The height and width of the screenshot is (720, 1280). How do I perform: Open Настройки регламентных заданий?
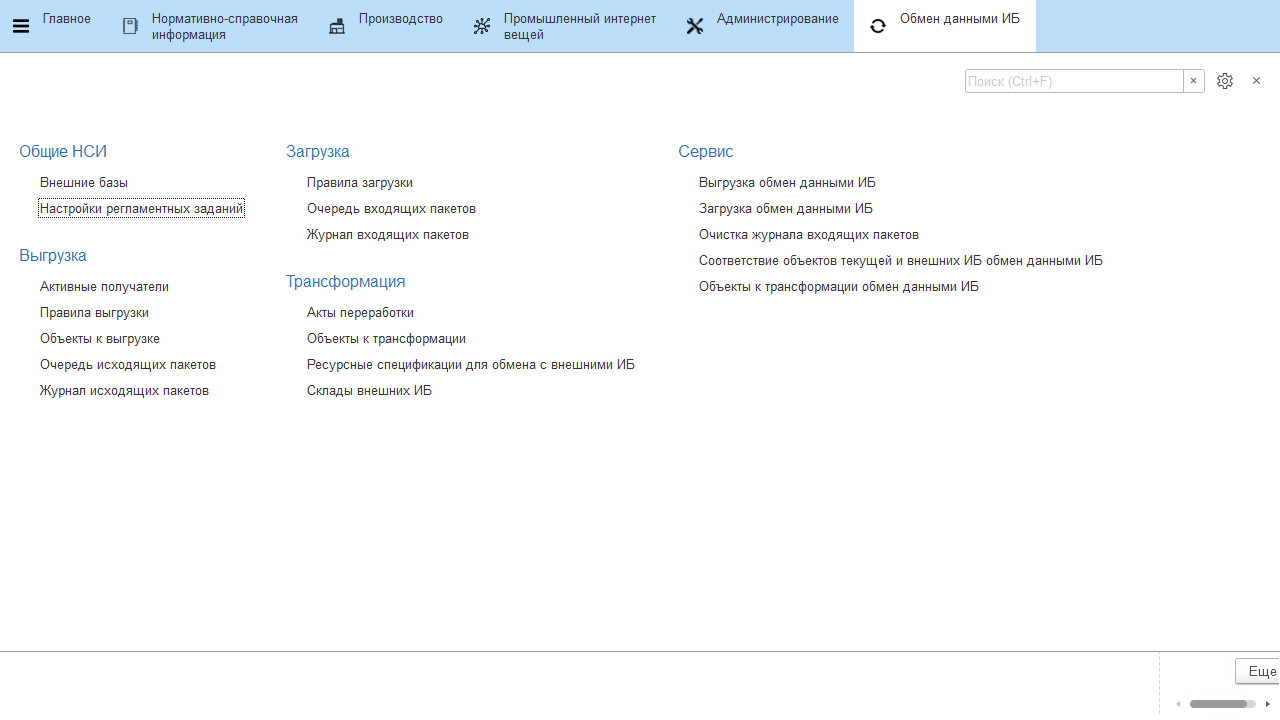point(141,209)
